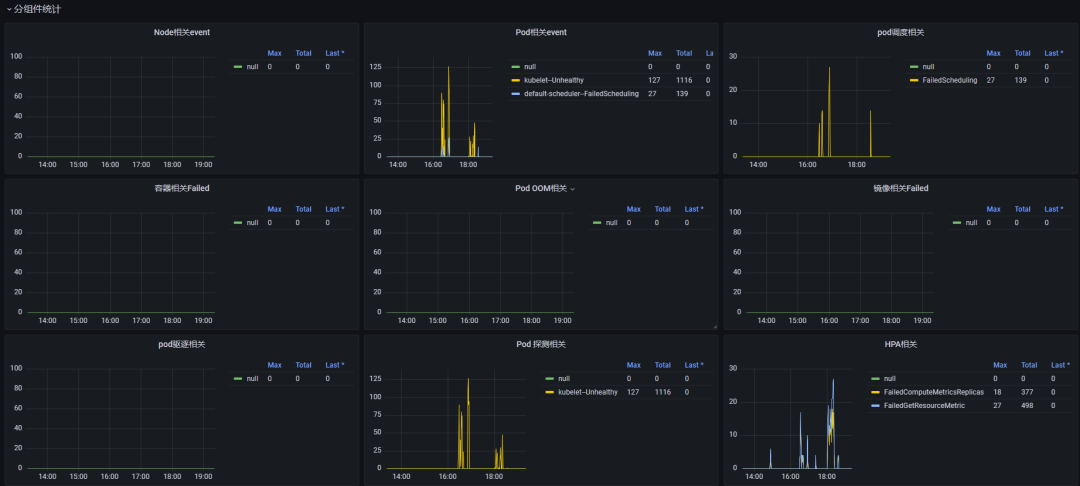Sort pod调度相关 legend by Last *
The image size is (1080, 486).
pyautogui.click(x=1054, y=53)
